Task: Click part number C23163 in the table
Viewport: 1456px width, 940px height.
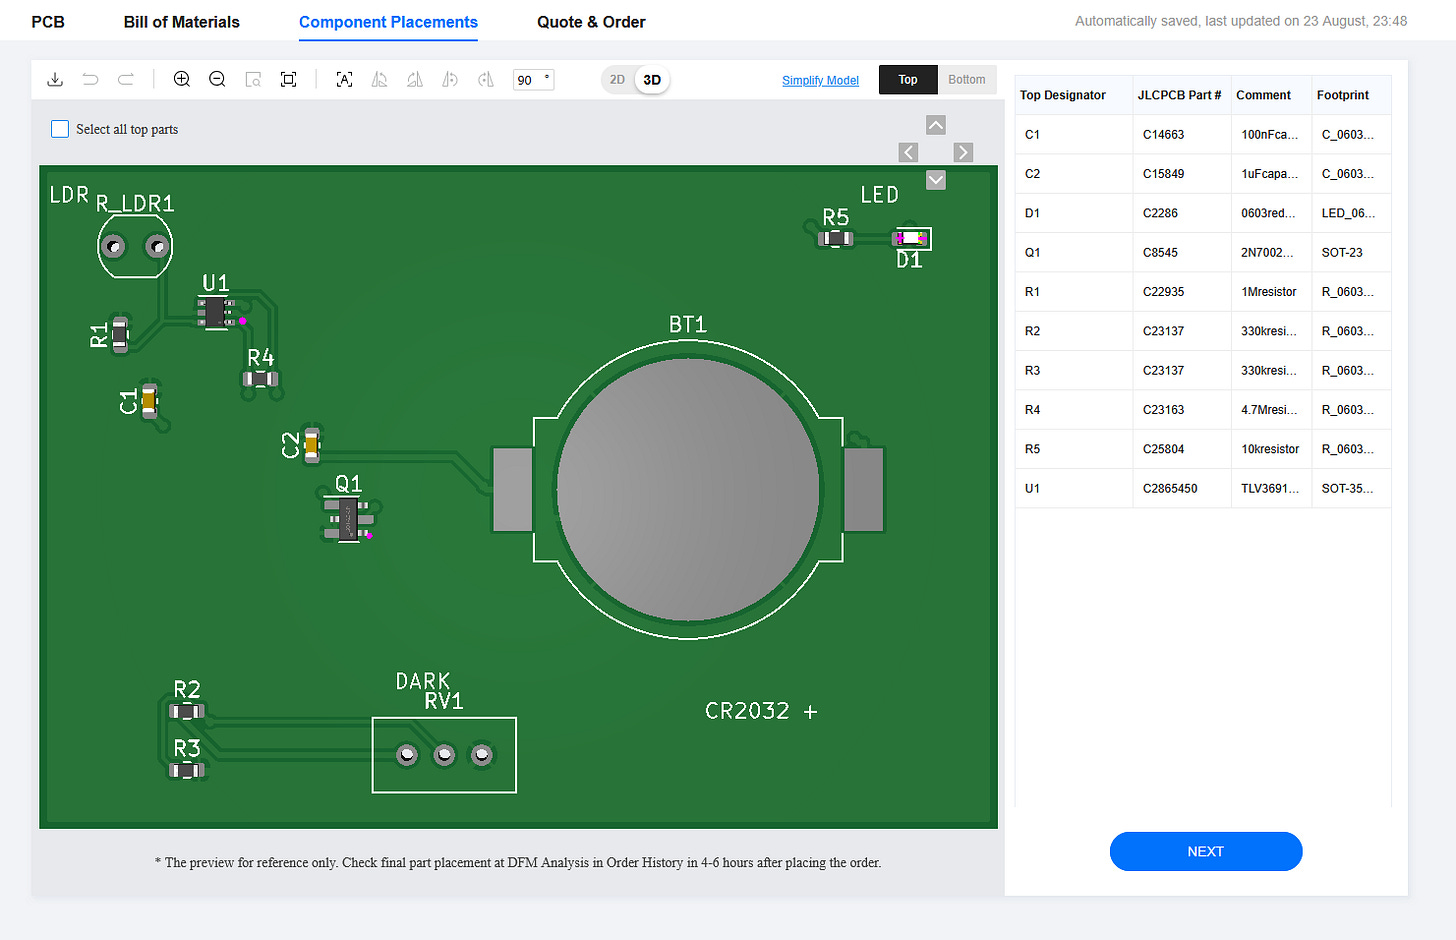Action: (x=1164, y=410)
